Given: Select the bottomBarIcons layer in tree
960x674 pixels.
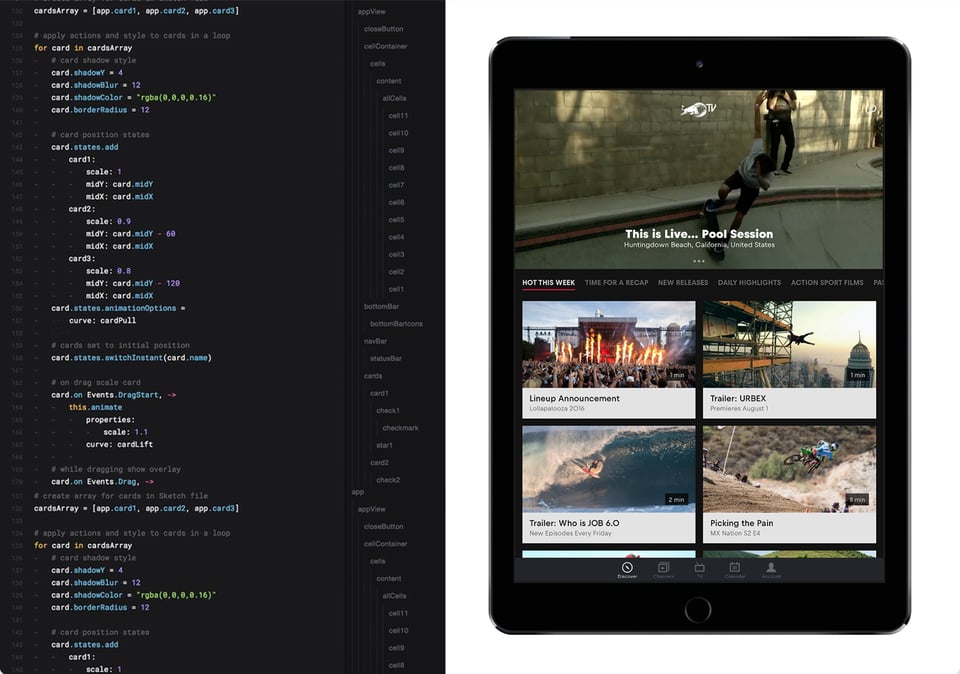Looking at the screenshot, I should click(396, 324).
